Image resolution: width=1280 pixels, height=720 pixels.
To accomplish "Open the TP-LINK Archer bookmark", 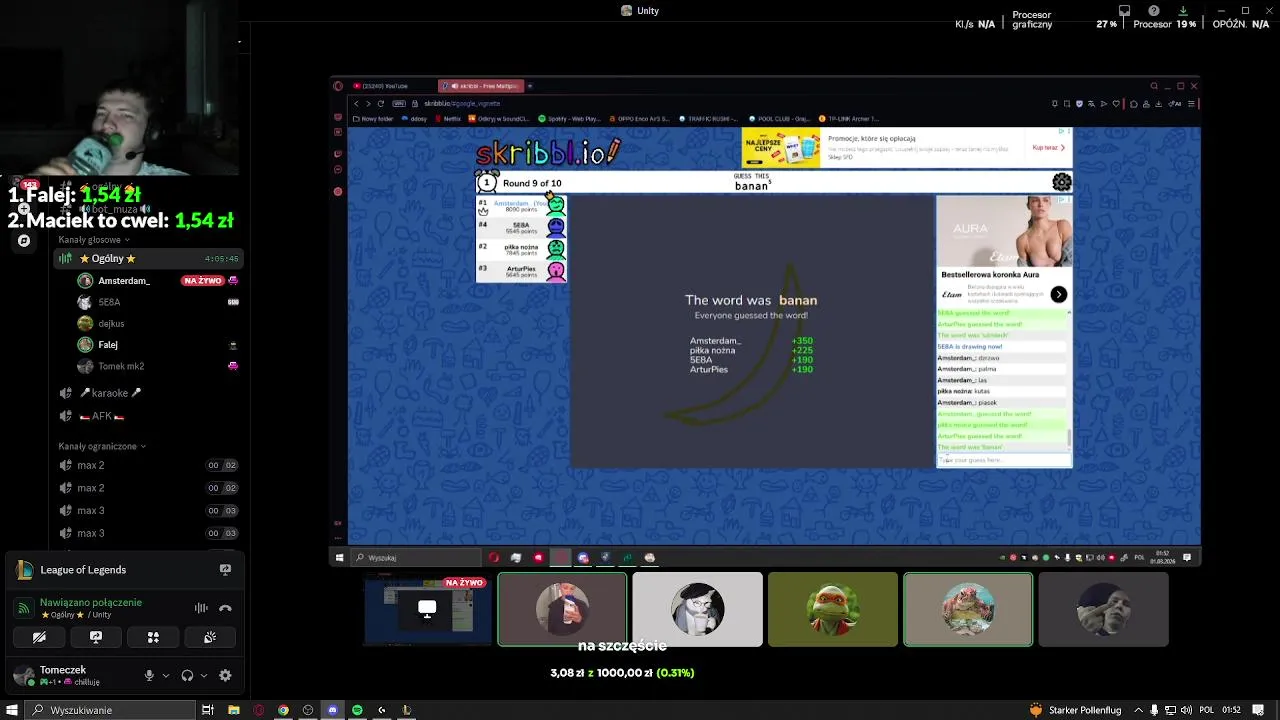I will click(849, 119).
